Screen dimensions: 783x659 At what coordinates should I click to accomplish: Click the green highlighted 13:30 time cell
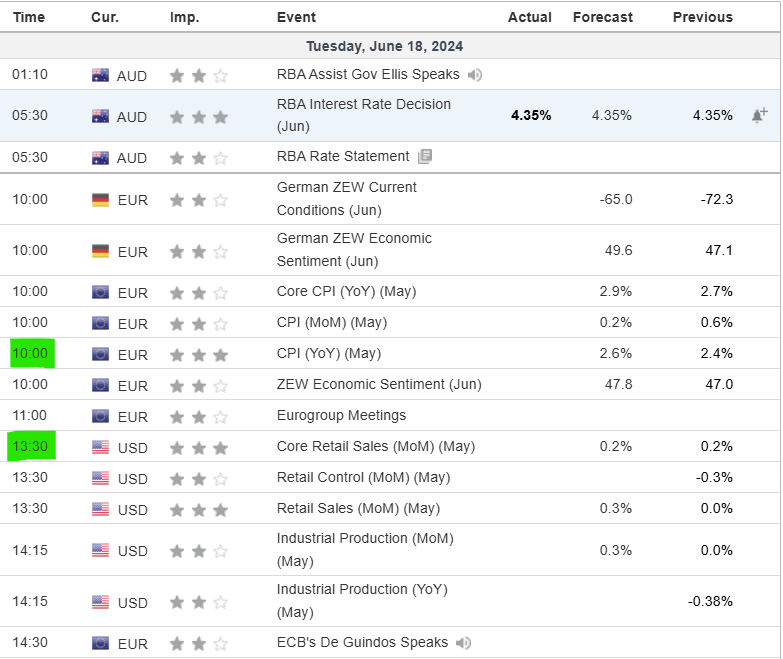(32, 447)
